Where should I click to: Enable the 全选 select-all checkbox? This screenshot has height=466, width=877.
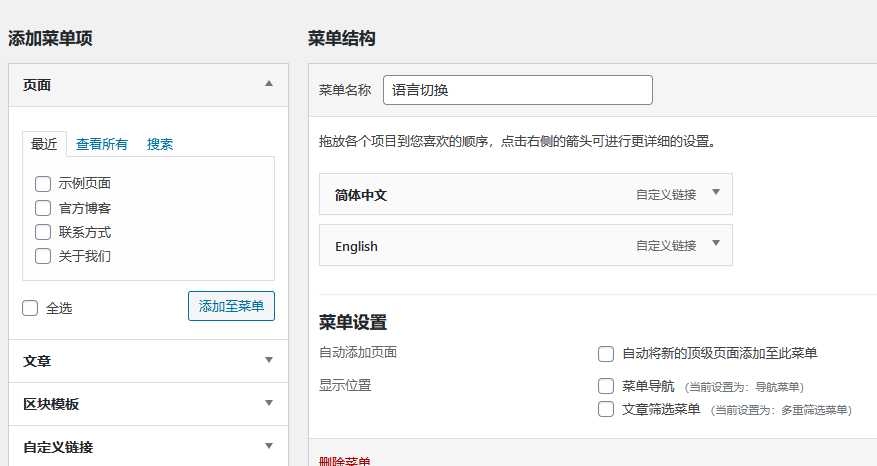click(30, 308)
